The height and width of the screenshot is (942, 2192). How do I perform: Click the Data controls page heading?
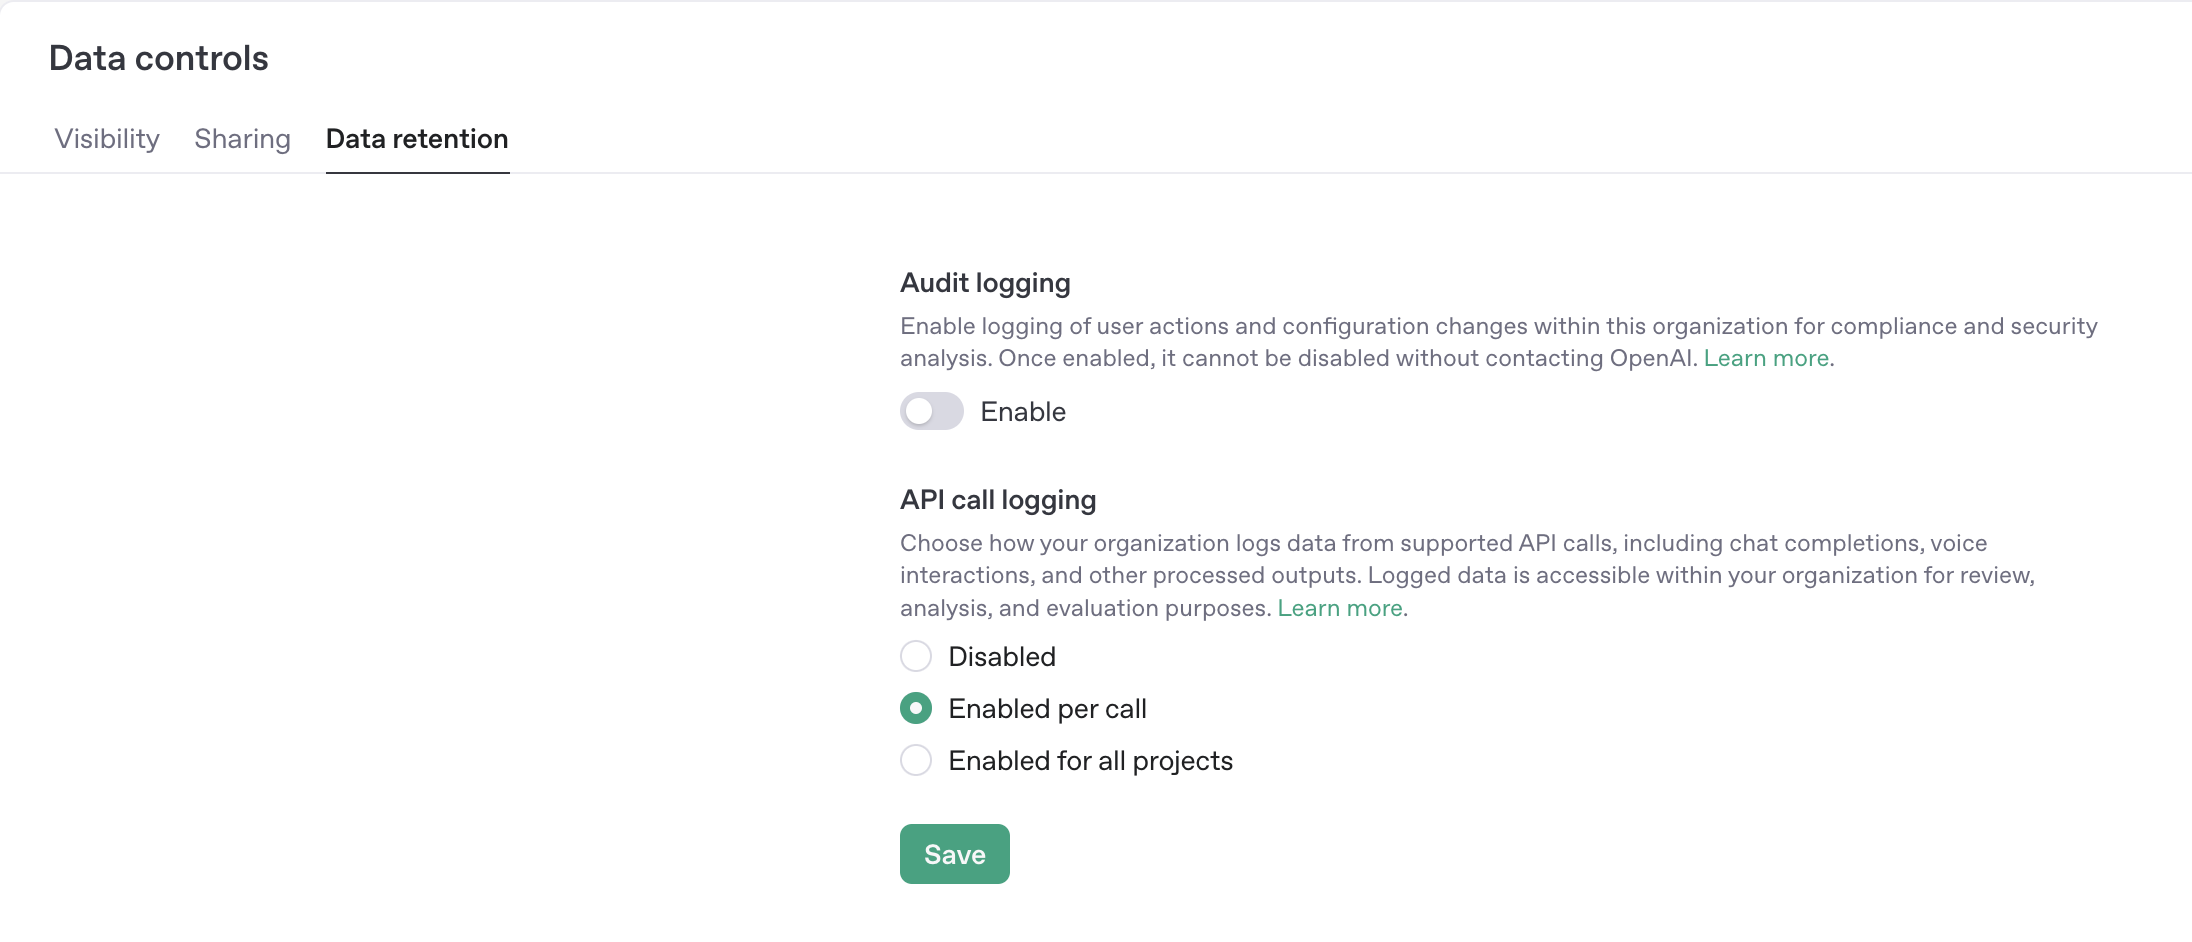click(160, 57)
